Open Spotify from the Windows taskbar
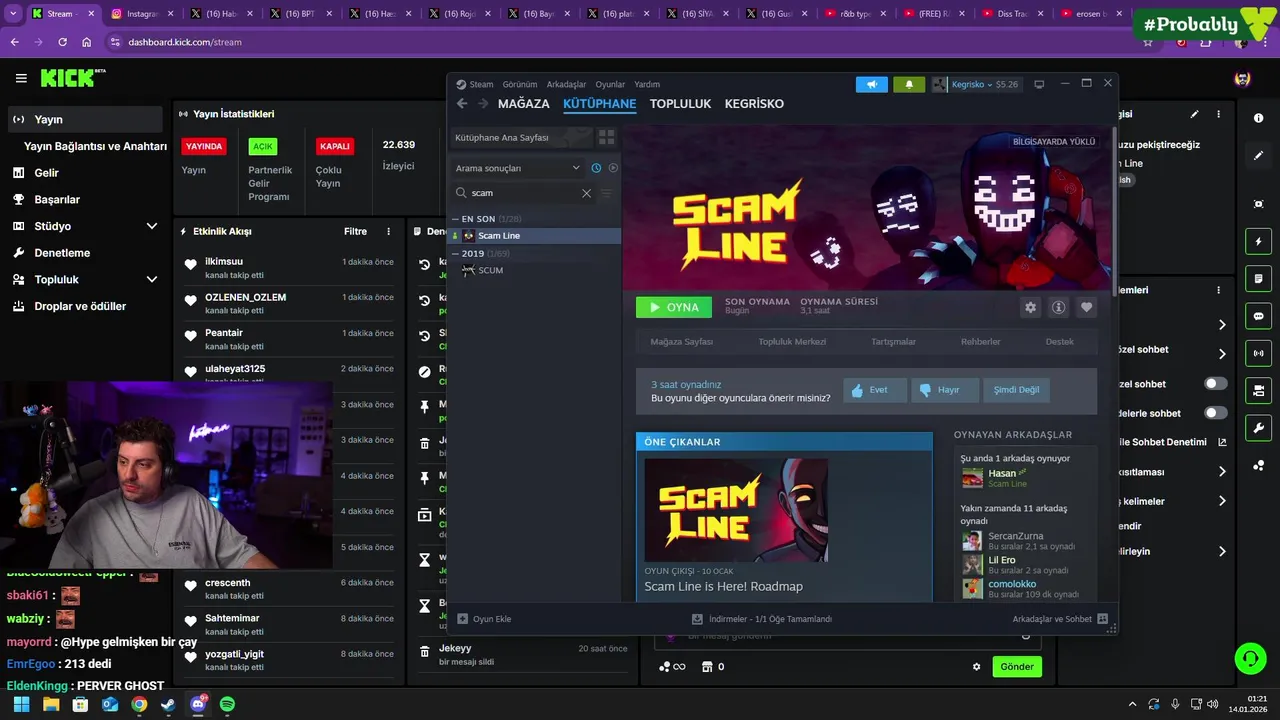Screen dimensions: 1280x720 click(227, 704)
